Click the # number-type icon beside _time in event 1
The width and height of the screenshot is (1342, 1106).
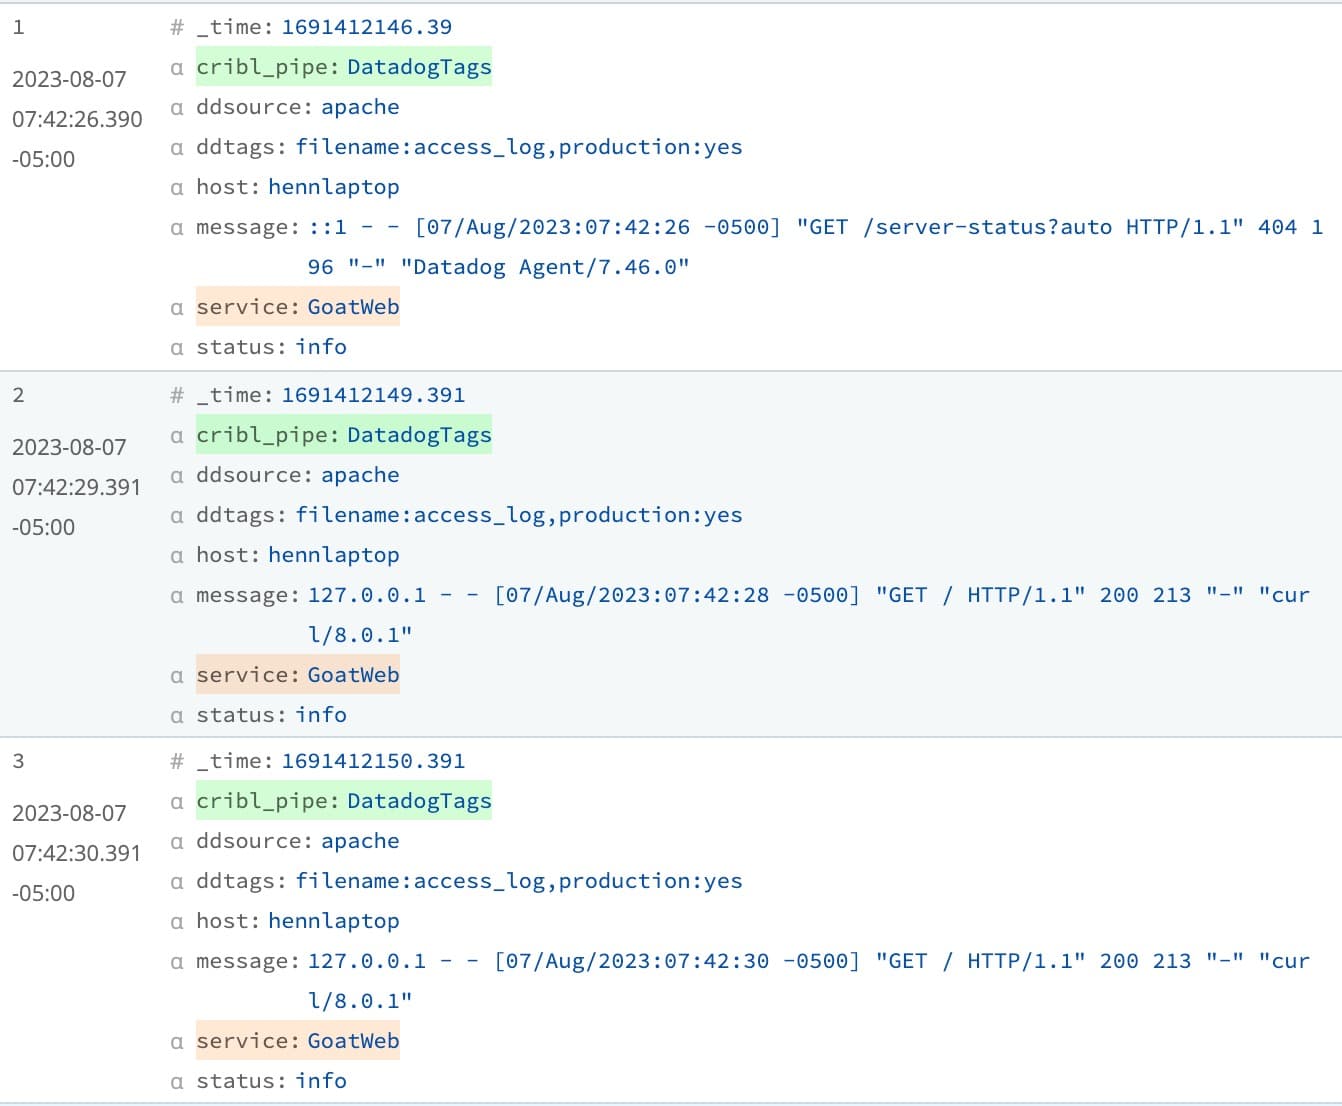tap(177, 28)
